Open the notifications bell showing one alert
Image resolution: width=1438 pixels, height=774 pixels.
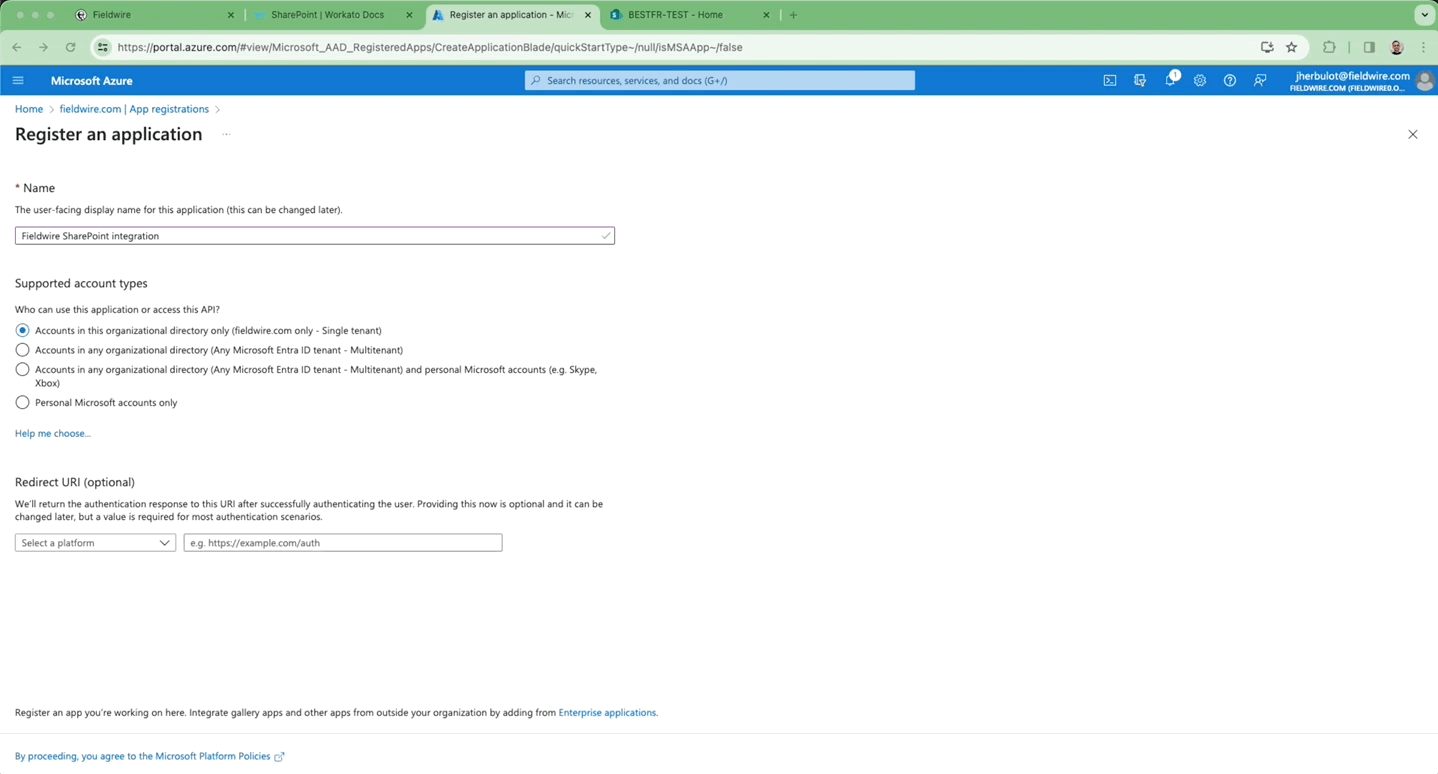1169,80
